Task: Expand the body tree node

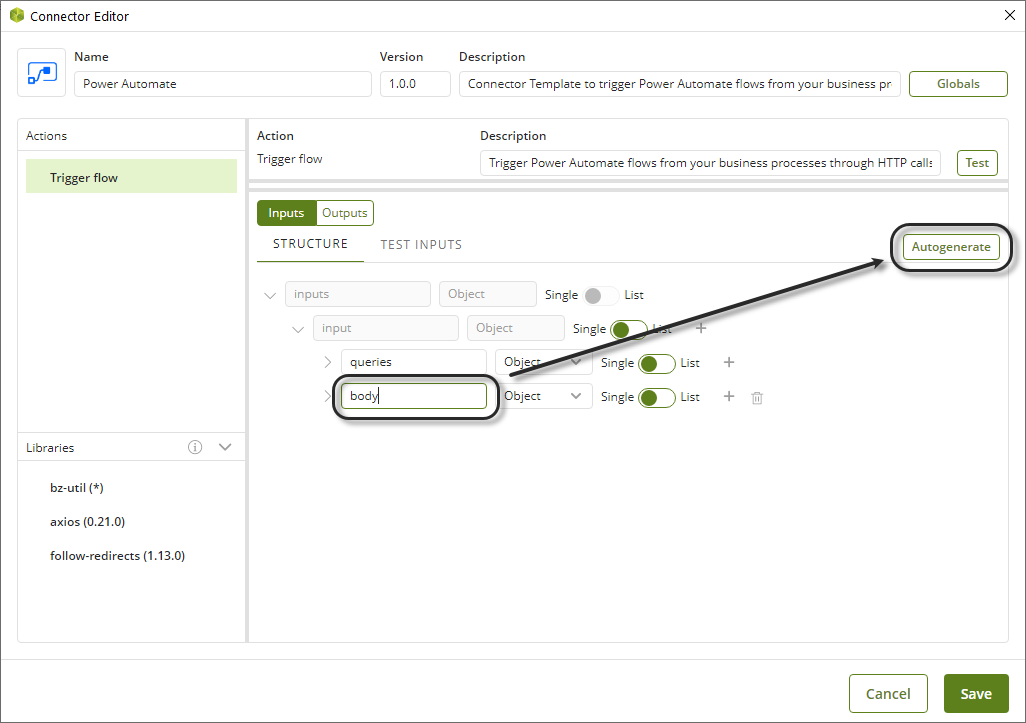Action: (328, 396)
